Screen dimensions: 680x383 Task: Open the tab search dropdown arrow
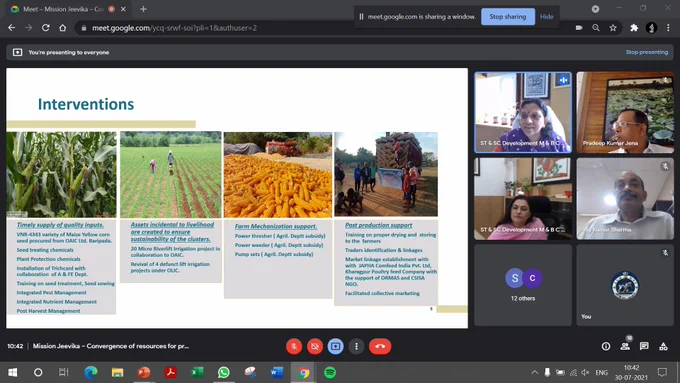point(595,9)
